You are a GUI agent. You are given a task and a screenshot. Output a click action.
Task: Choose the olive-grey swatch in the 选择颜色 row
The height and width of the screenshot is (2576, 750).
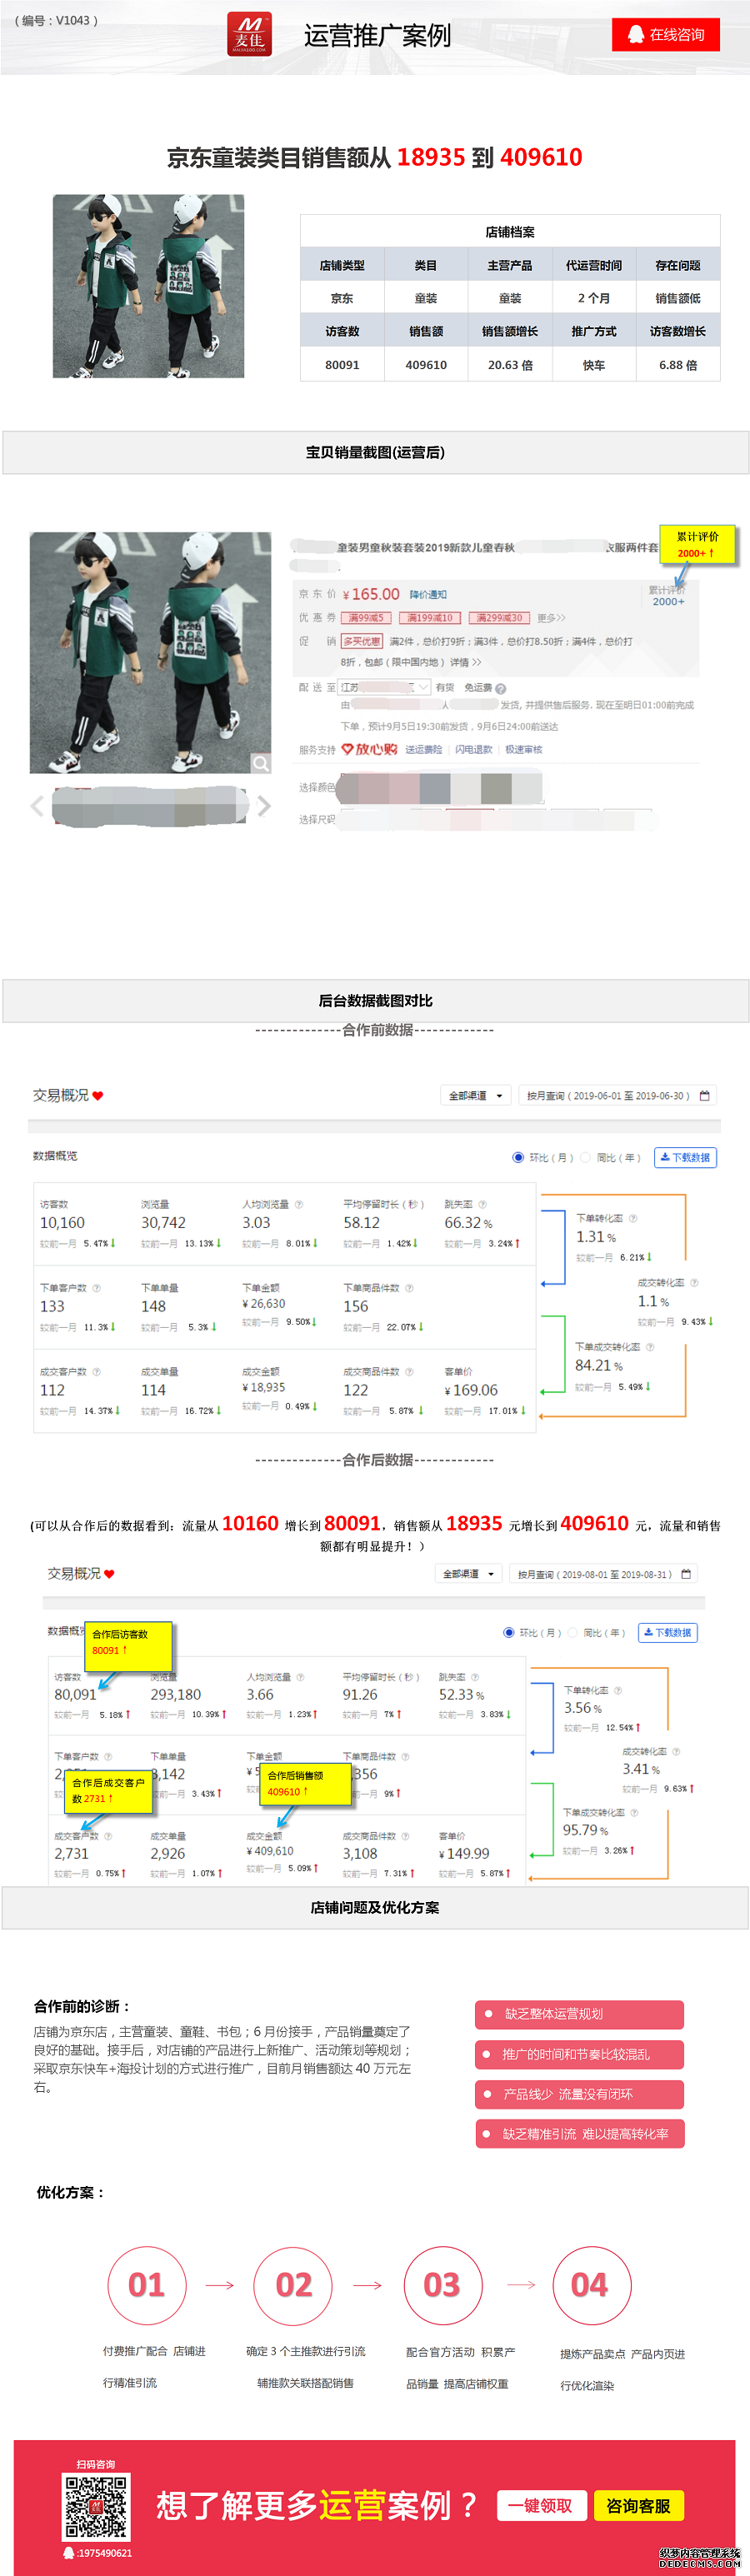click(x=496, y=788)
